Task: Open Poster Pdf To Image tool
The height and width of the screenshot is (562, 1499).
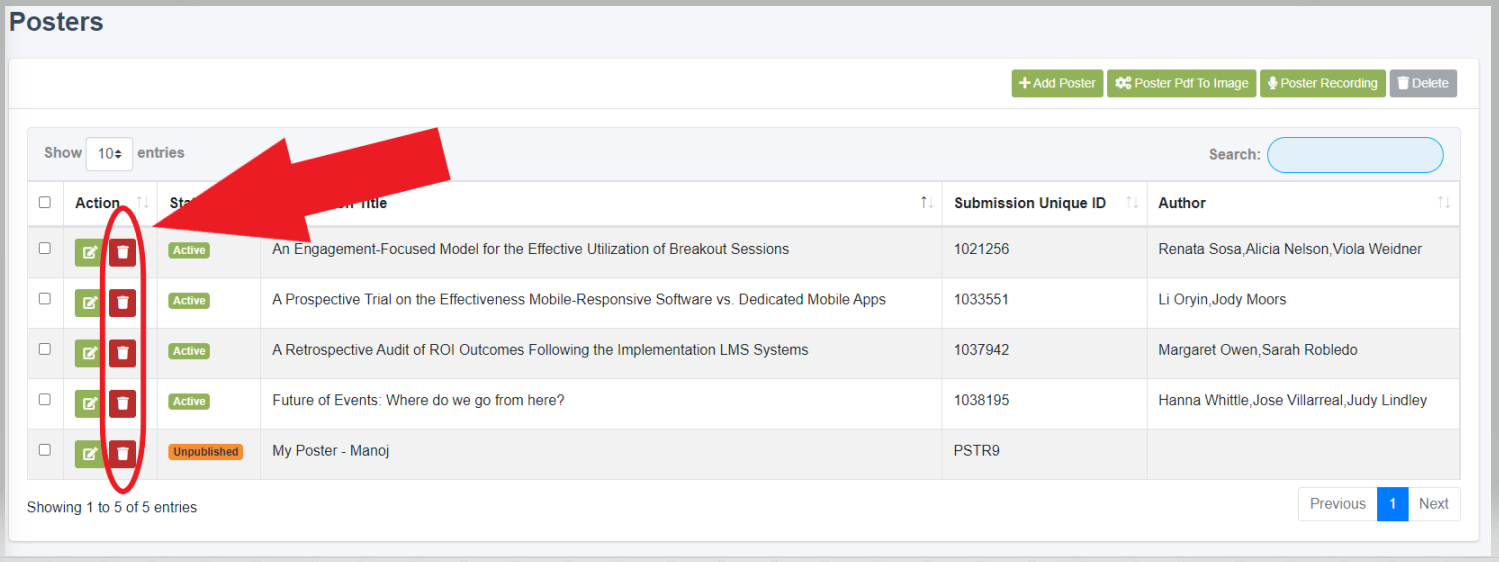Action: [1182, 83]
